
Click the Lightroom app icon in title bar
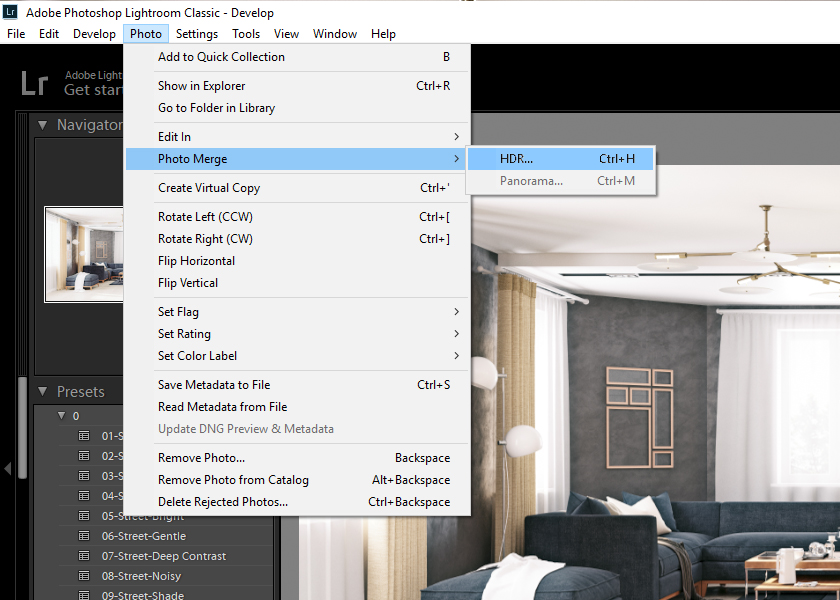pos(10,12)
